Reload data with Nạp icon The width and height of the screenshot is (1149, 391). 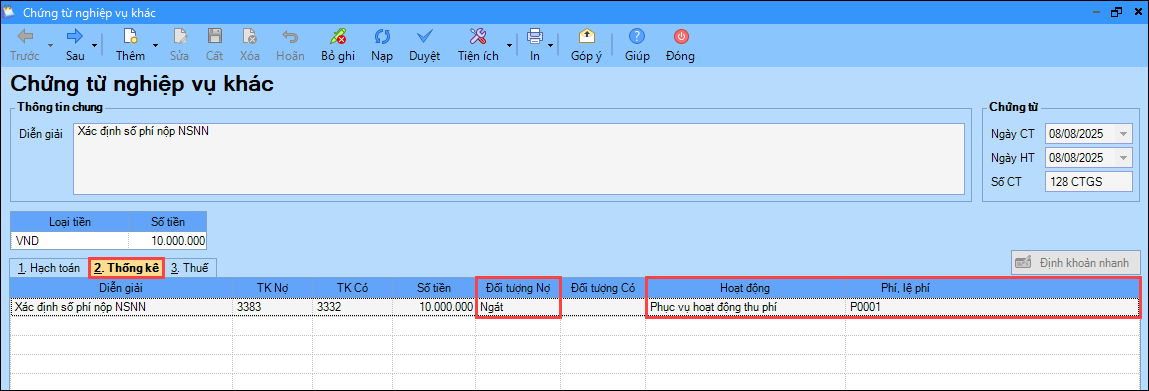381,45
